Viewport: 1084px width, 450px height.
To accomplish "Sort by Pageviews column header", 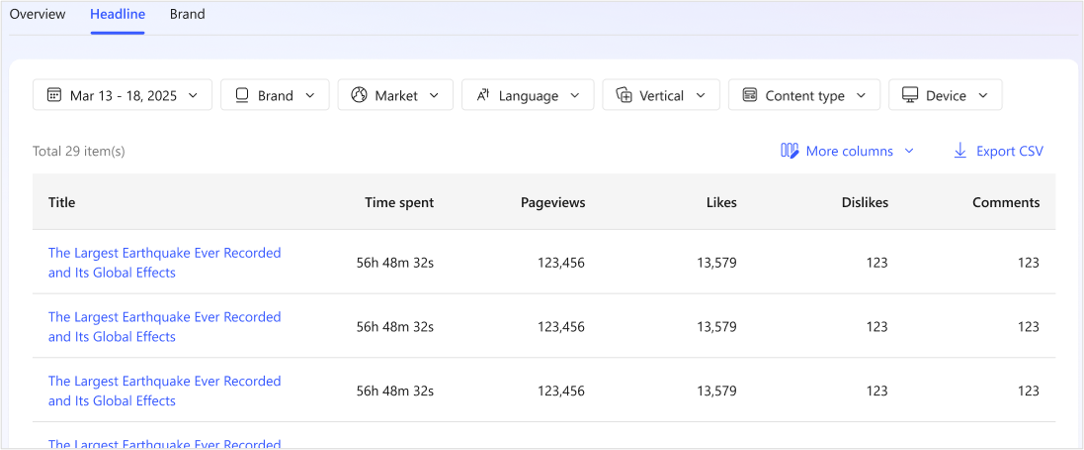I will (552, 202).
